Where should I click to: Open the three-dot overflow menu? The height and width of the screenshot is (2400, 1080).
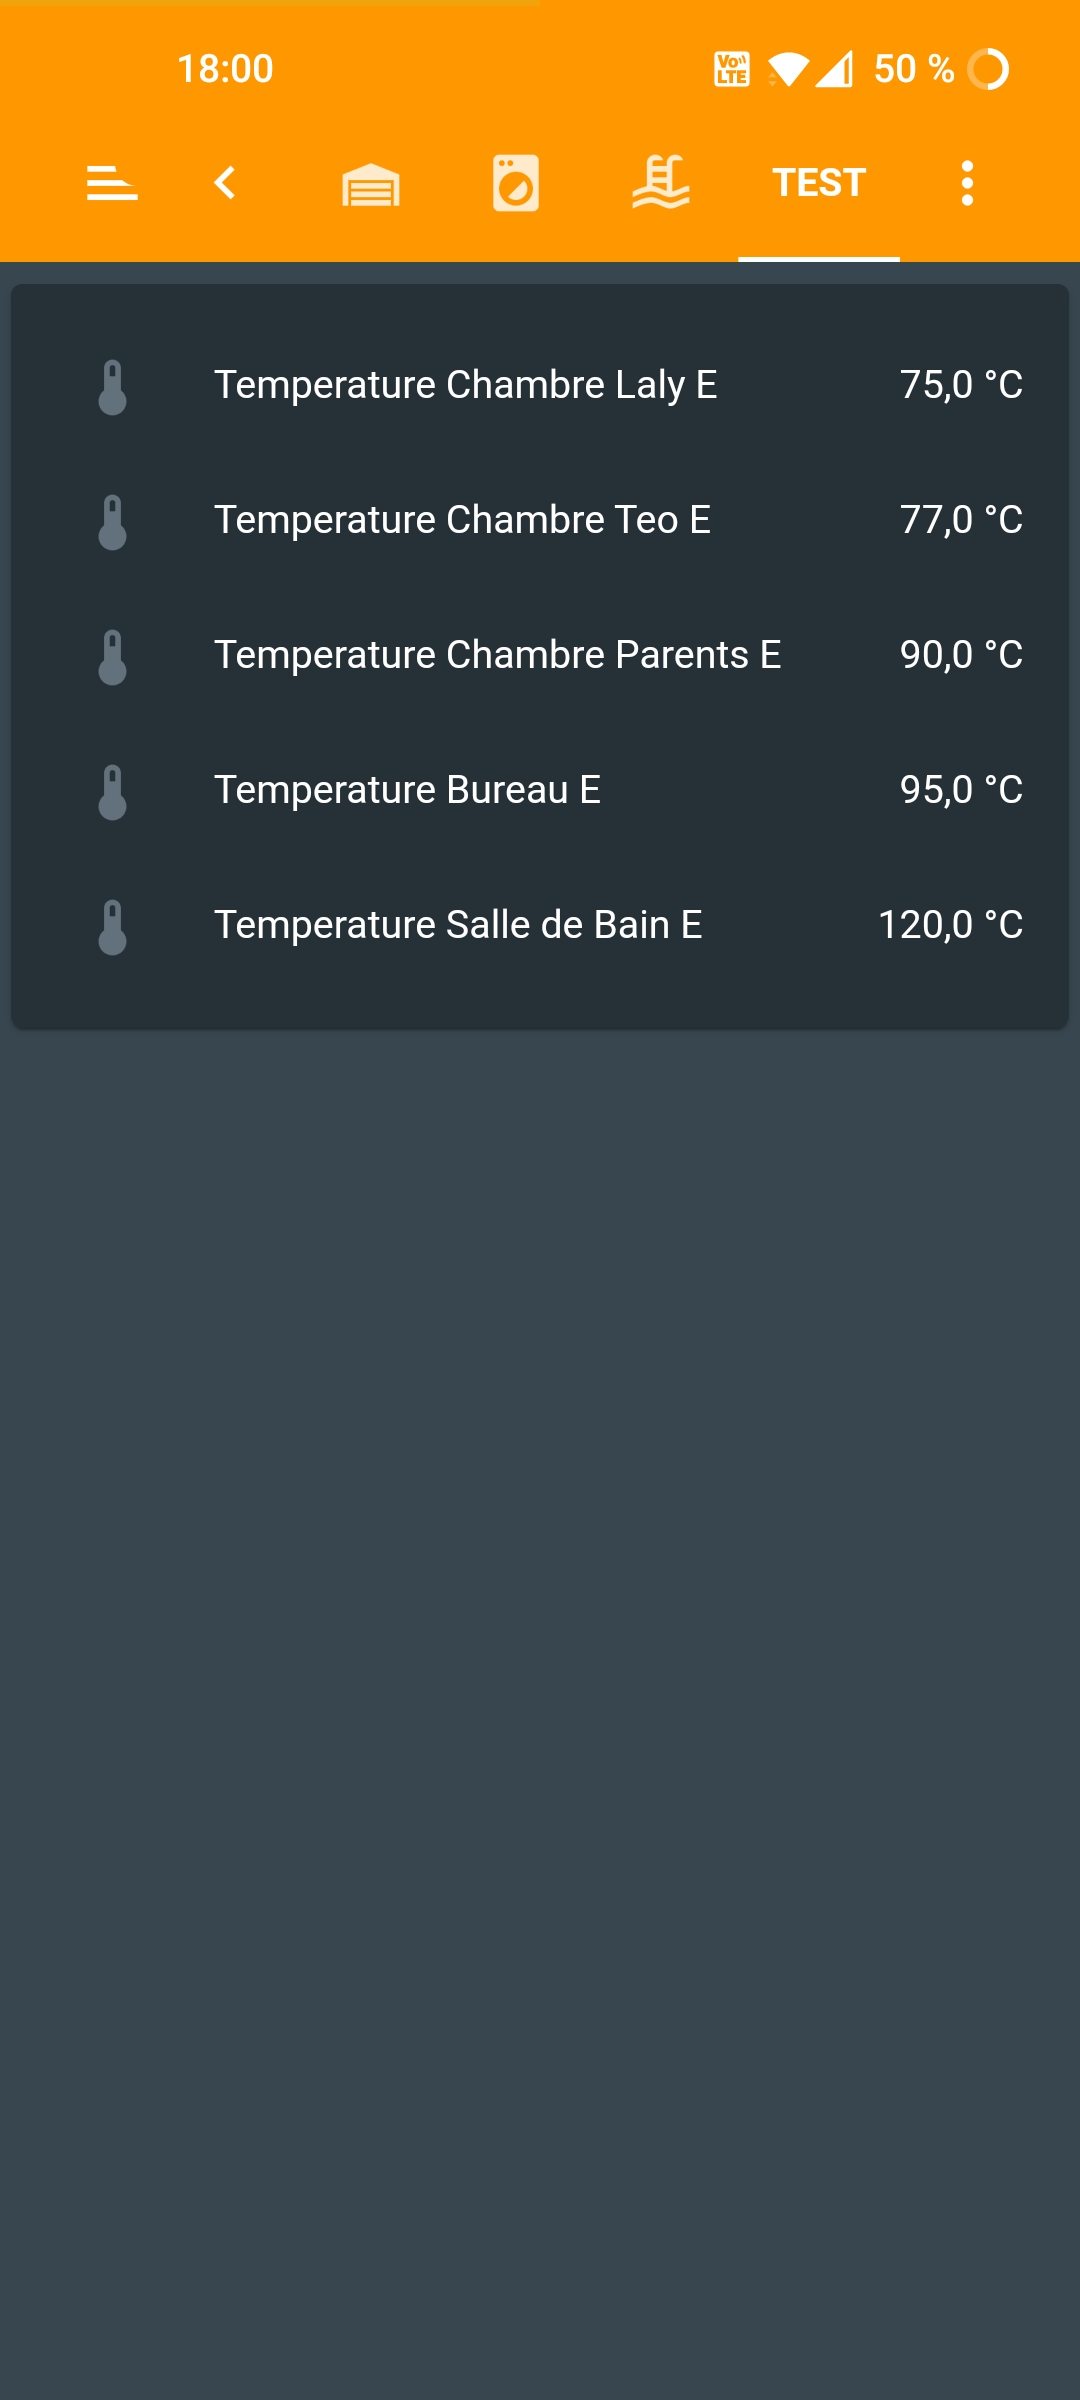click(966, 183)
